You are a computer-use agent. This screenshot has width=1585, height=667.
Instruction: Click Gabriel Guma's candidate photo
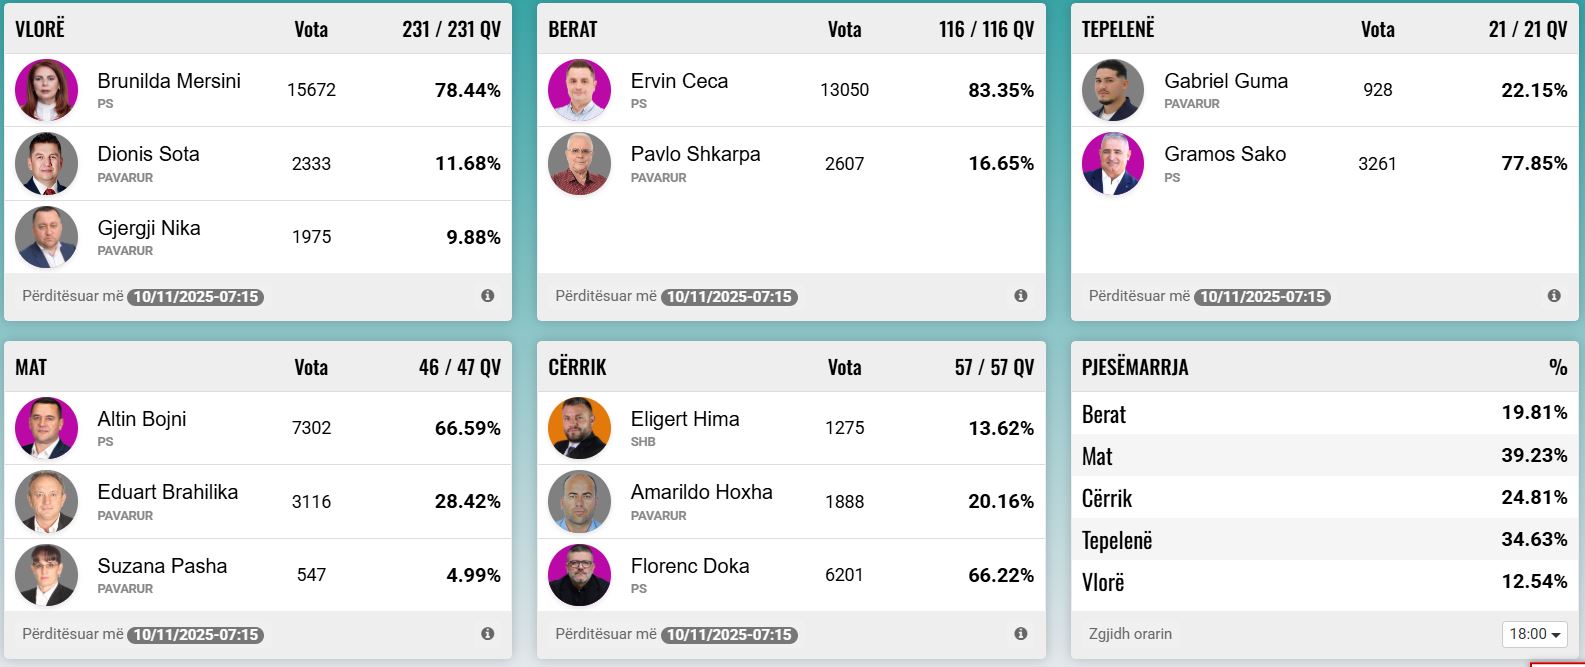(1113, 90)
